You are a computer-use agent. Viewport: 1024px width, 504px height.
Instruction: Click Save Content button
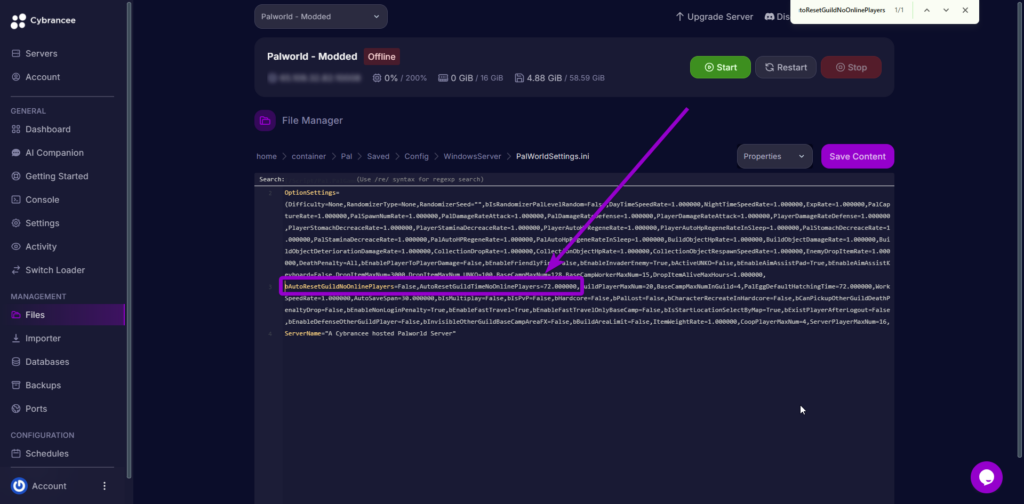pyautogui.click(x=857, y=157)
